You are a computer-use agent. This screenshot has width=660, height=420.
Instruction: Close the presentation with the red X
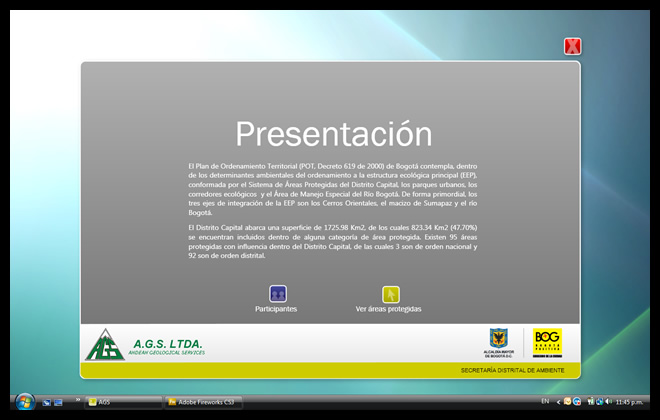573,46
